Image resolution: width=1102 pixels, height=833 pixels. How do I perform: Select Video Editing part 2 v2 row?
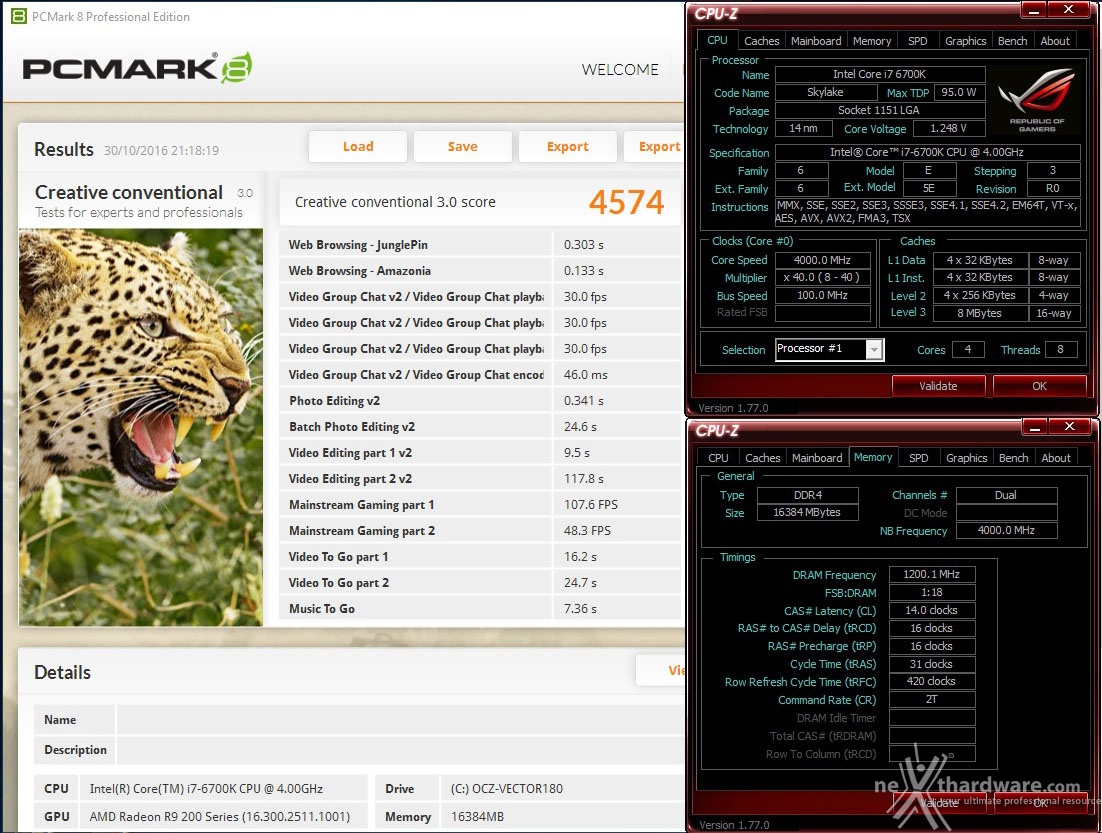(481, 479)
